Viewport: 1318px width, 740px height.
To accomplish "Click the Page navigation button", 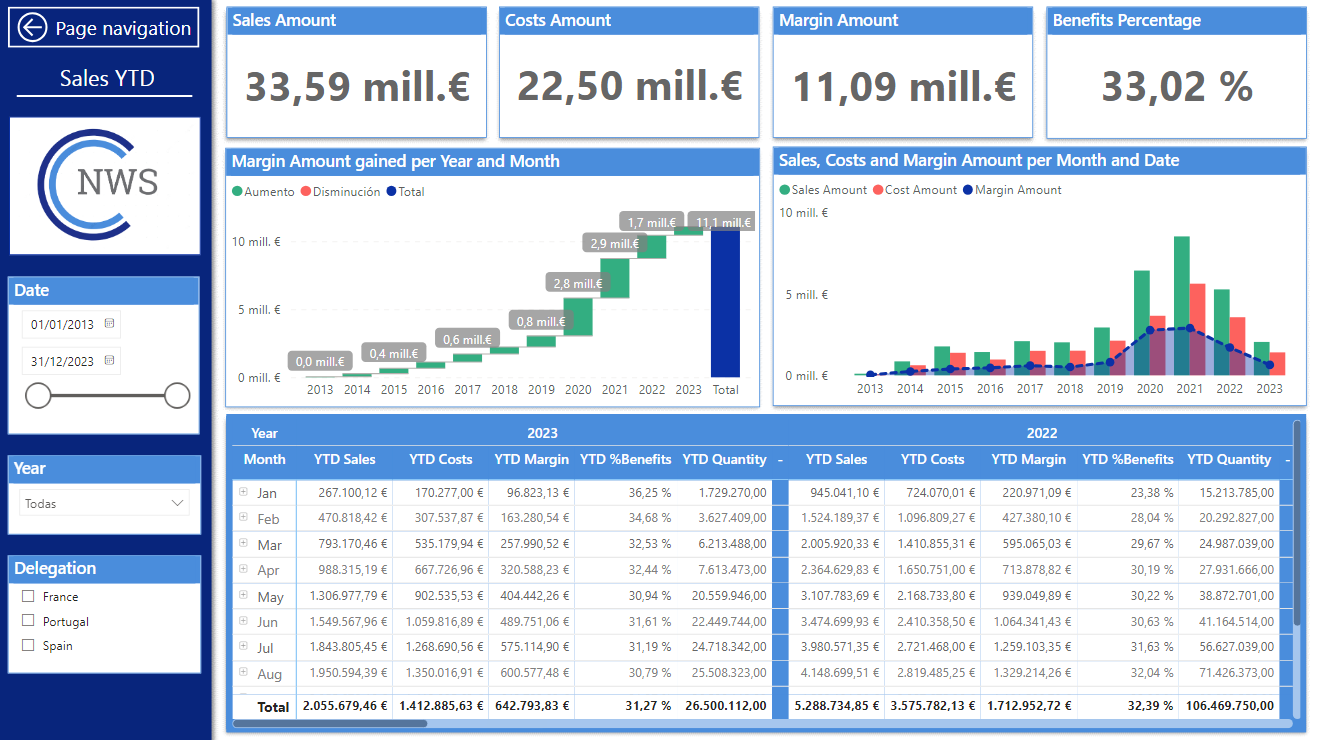I will [x=105, y=28].
